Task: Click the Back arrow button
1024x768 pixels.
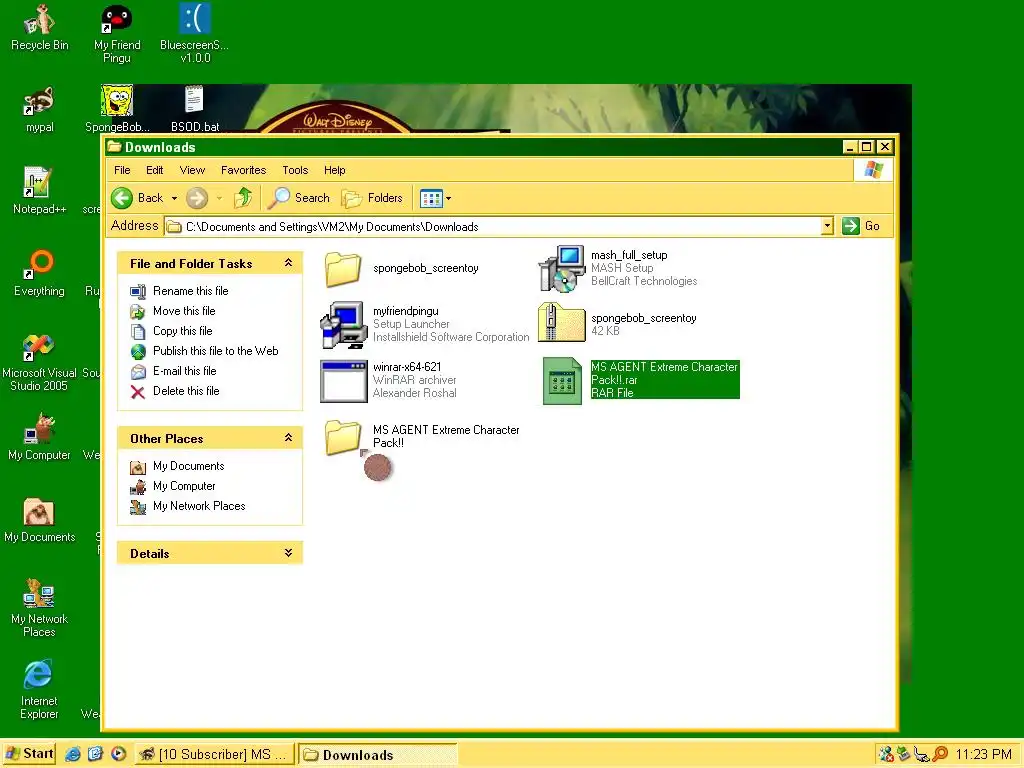Action: click(x=137, y=198)
